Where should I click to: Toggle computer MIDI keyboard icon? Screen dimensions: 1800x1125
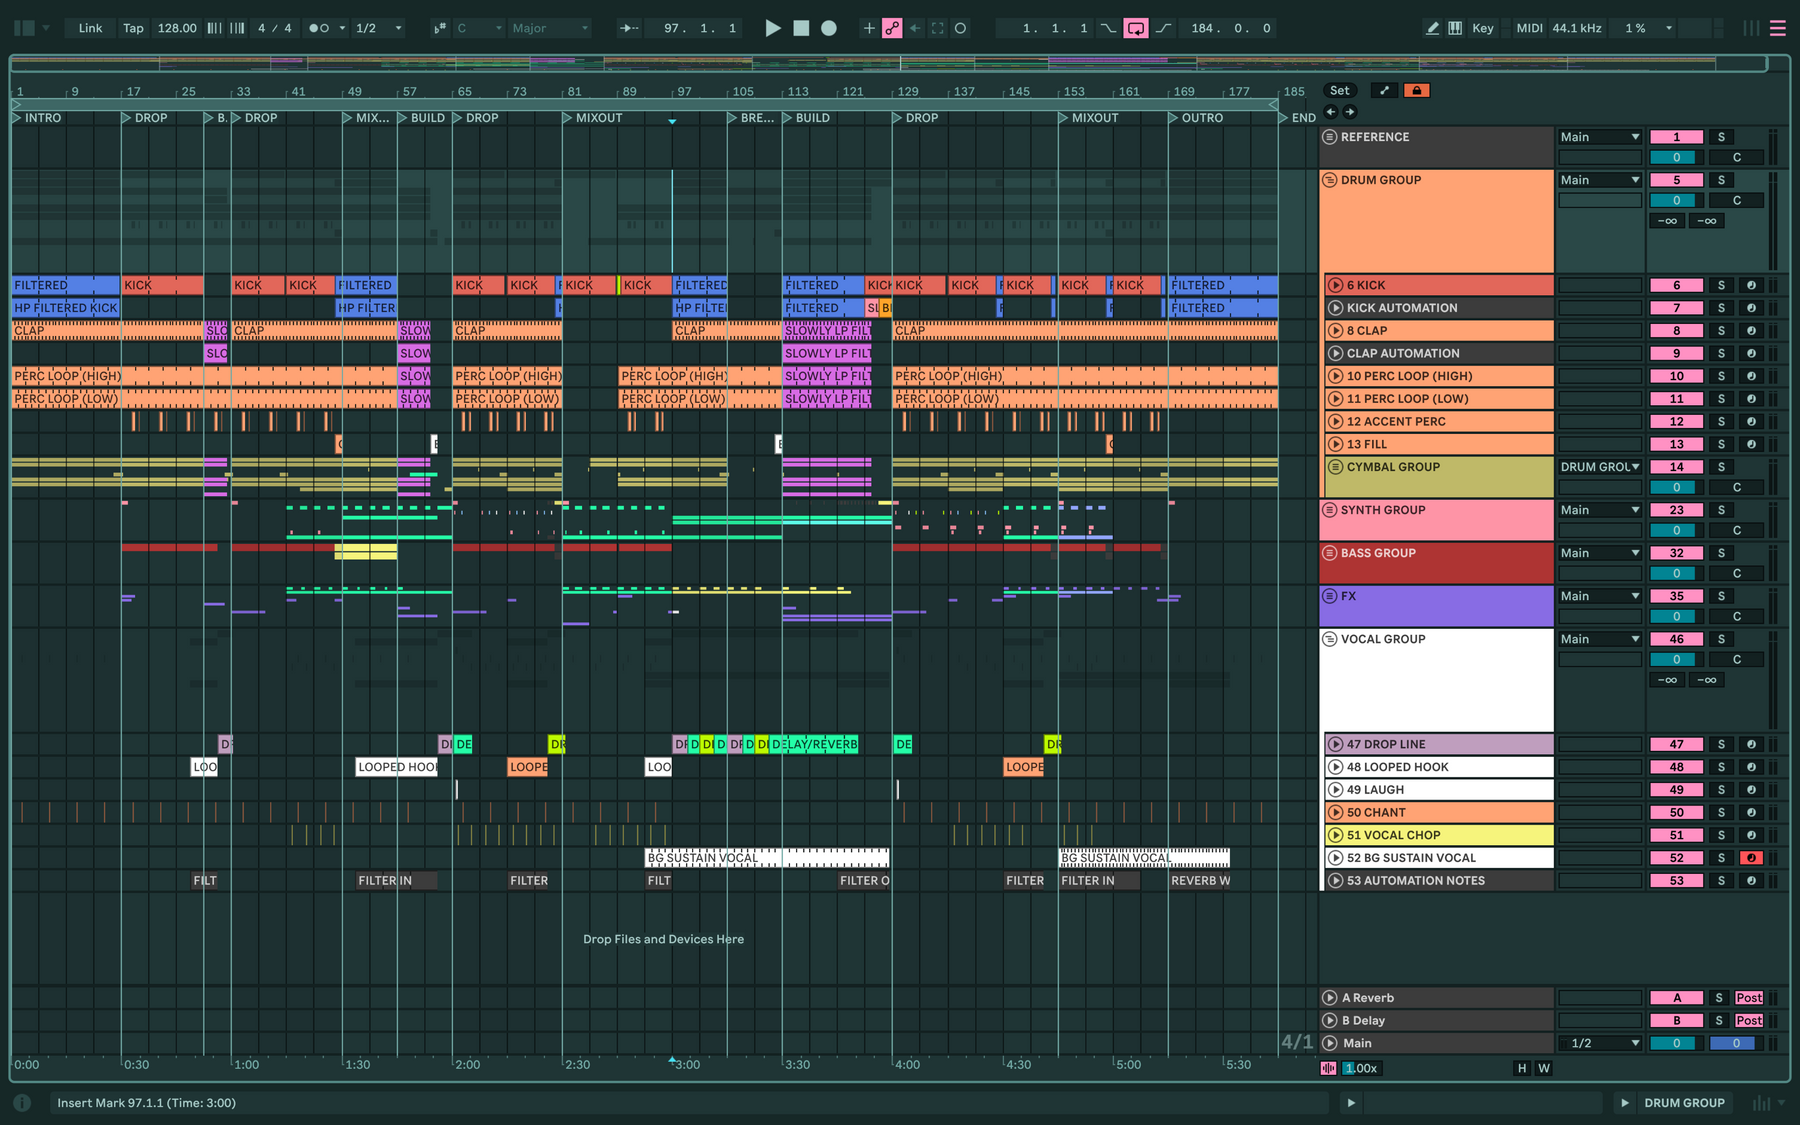pos(1455,28)
